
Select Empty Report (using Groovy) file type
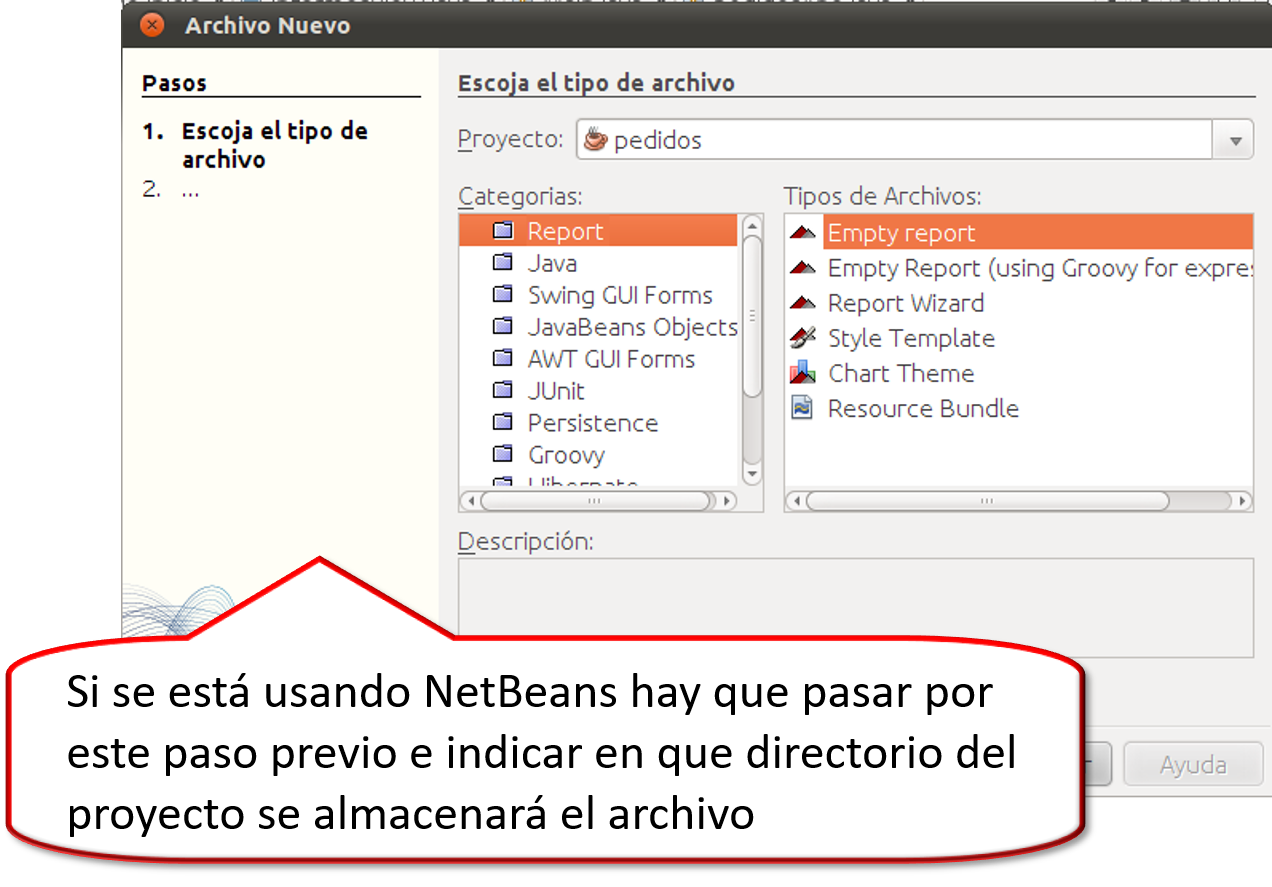1039,269
